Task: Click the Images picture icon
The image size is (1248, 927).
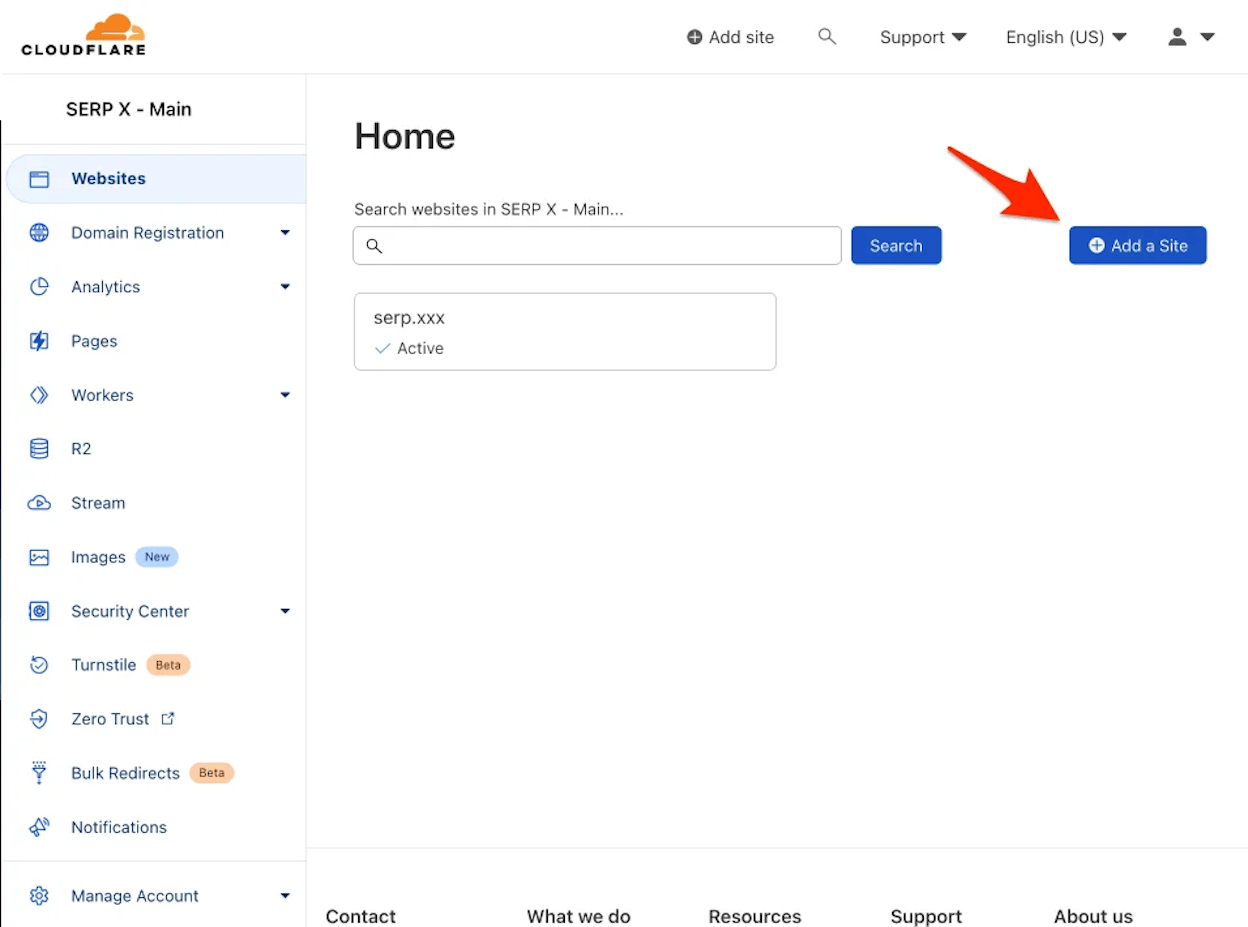Action: point(39,557)
